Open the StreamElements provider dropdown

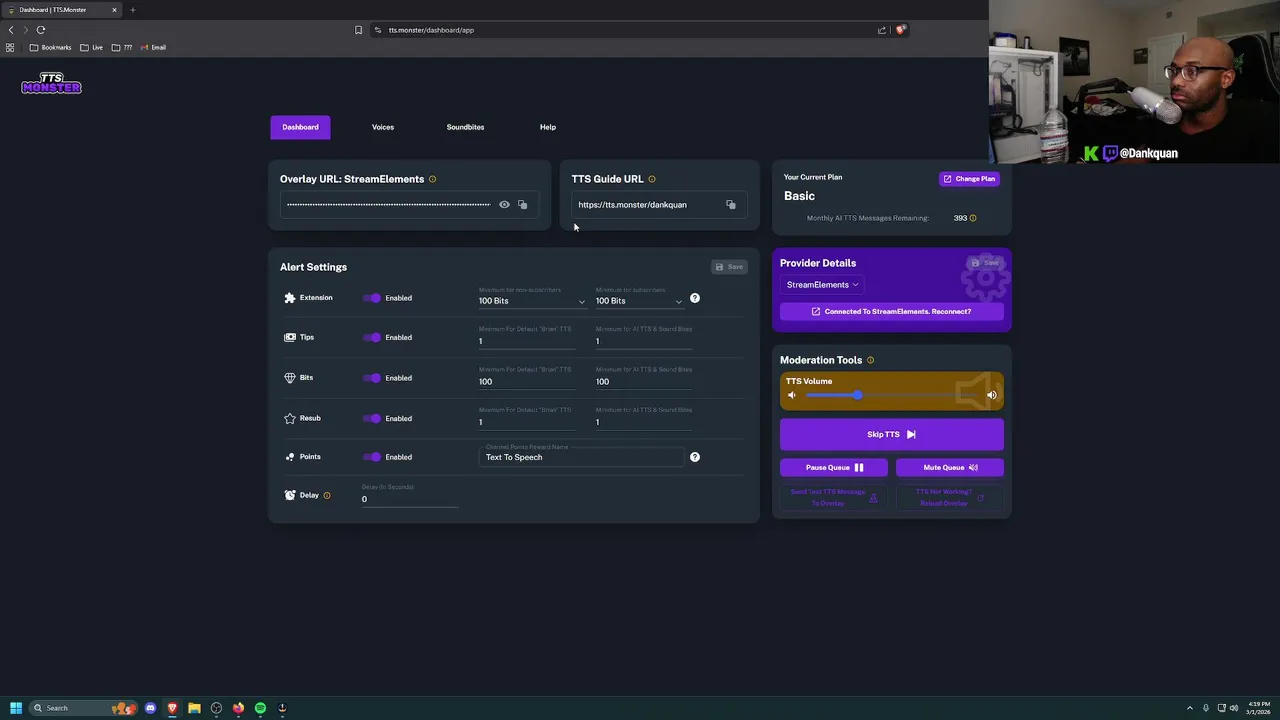[x=822, y=285]
